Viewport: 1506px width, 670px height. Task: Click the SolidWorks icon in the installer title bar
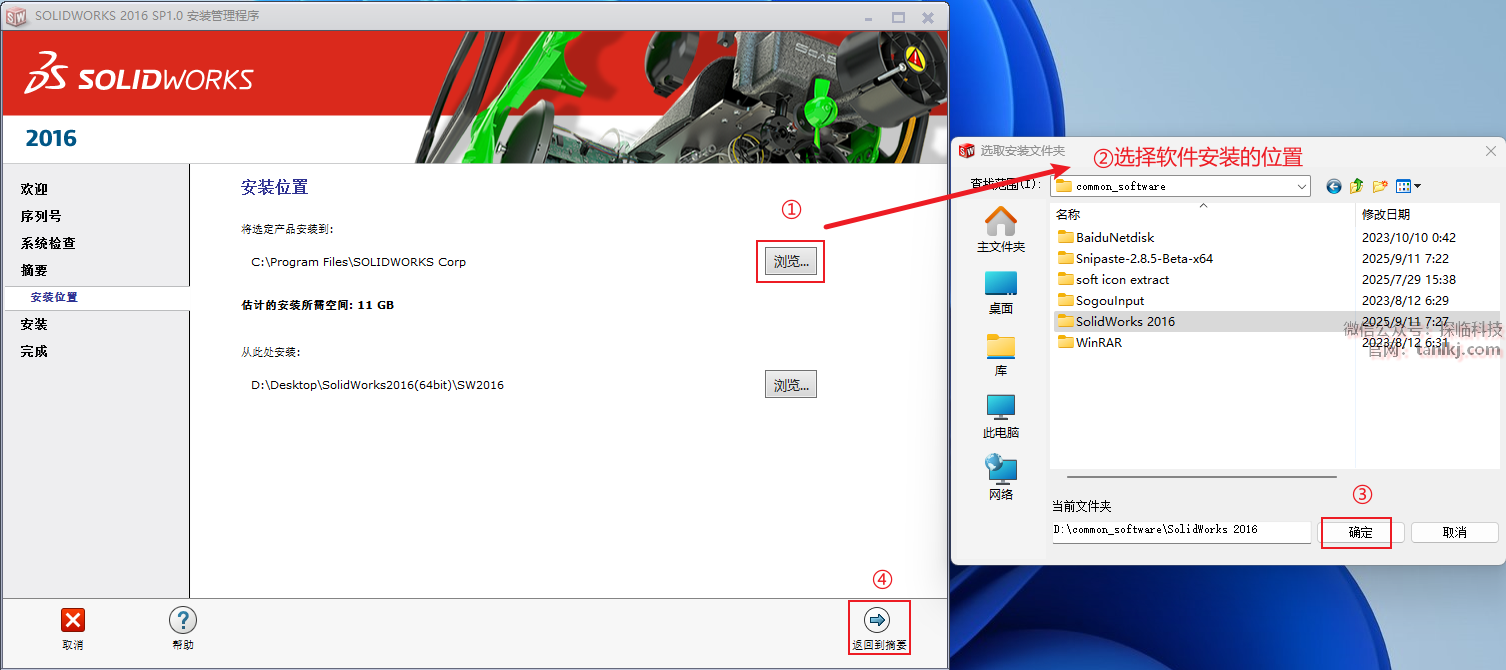click(x=16, y=16)
